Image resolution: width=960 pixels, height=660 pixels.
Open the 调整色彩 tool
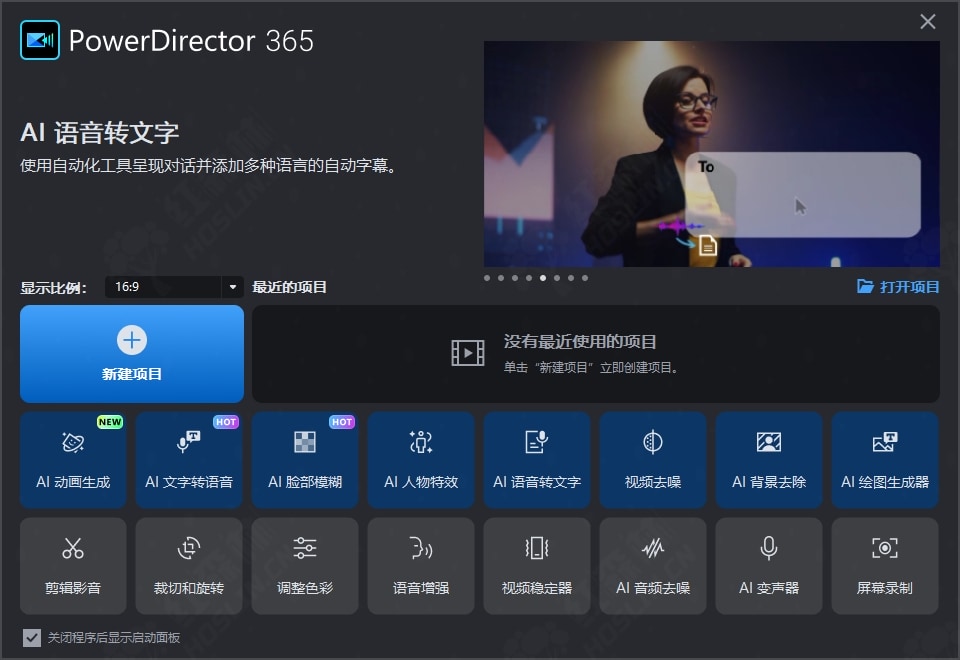pyautogui.click(x=305, y=566)
